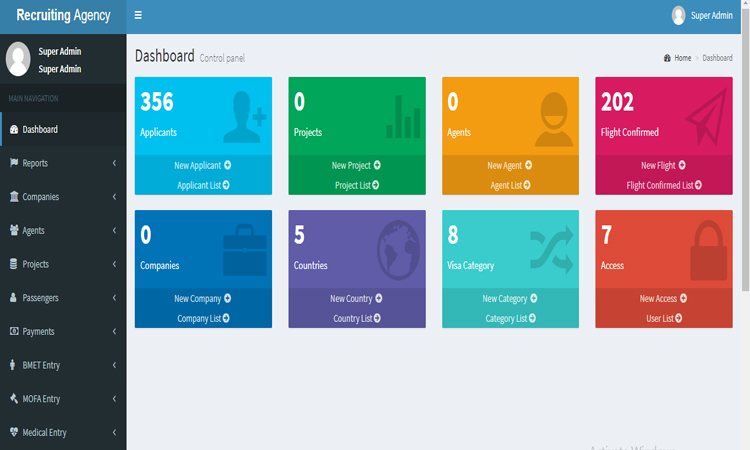Open the Passengers menu item
Viewport: 750px width, 450px height.
pos(63,298)
